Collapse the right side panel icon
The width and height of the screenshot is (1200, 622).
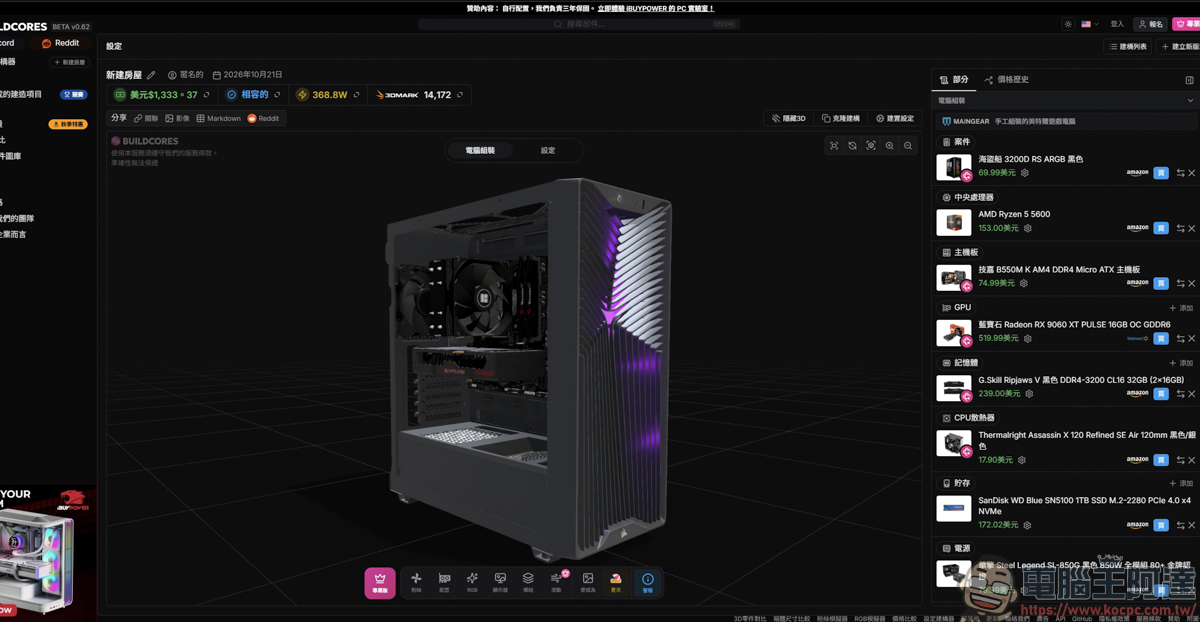[1189, 80]
